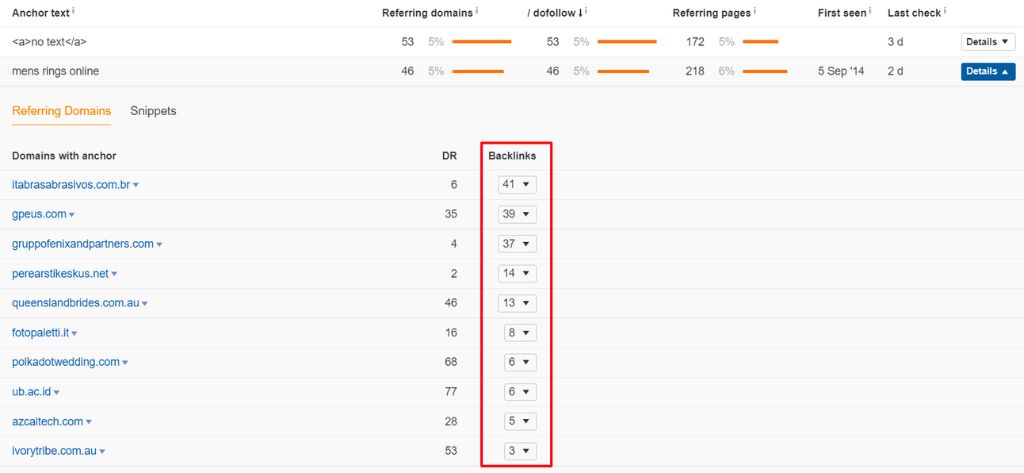Click the info icon next to First seen
This screenshot has width=1024, height=473.
871,11
